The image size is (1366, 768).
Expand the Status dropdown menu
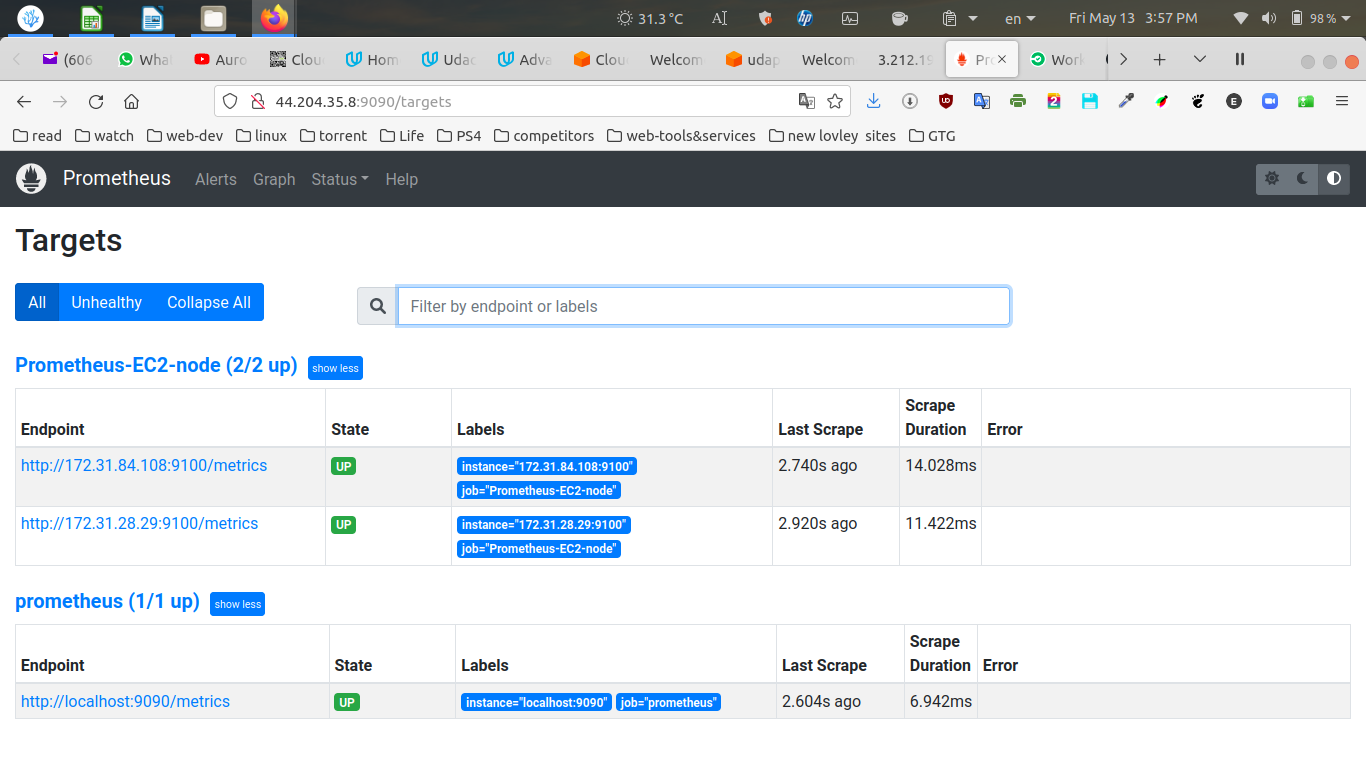(340, 179)
